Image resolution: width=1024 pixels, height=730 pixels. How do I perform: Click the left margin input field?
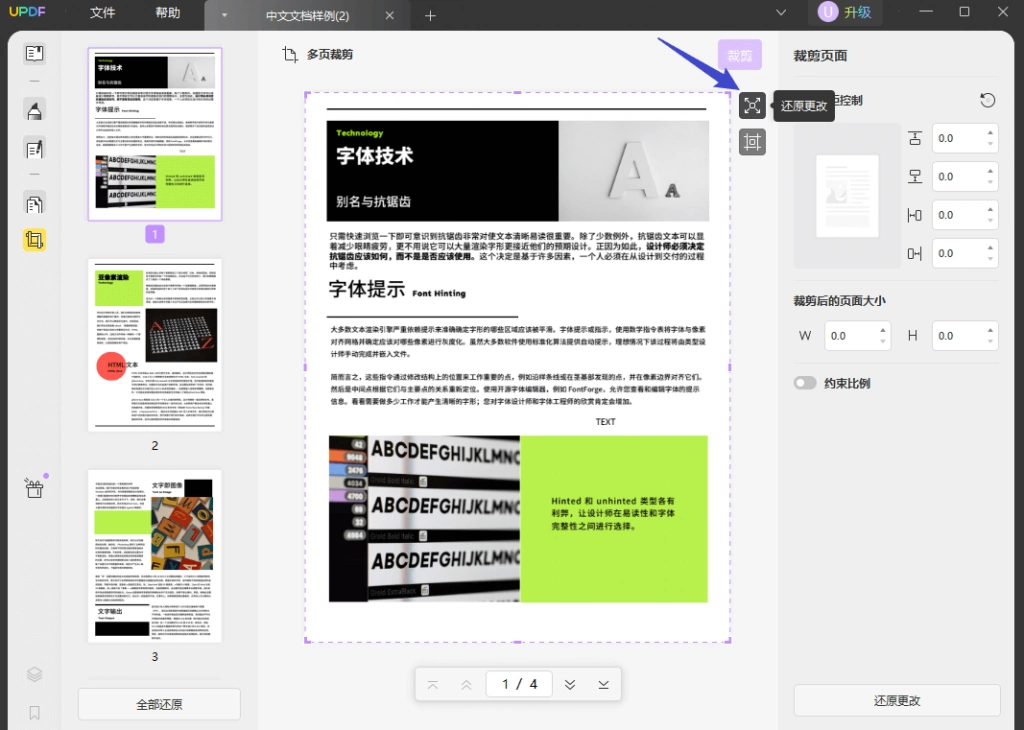pyautogui.click(x=965, y=215)
